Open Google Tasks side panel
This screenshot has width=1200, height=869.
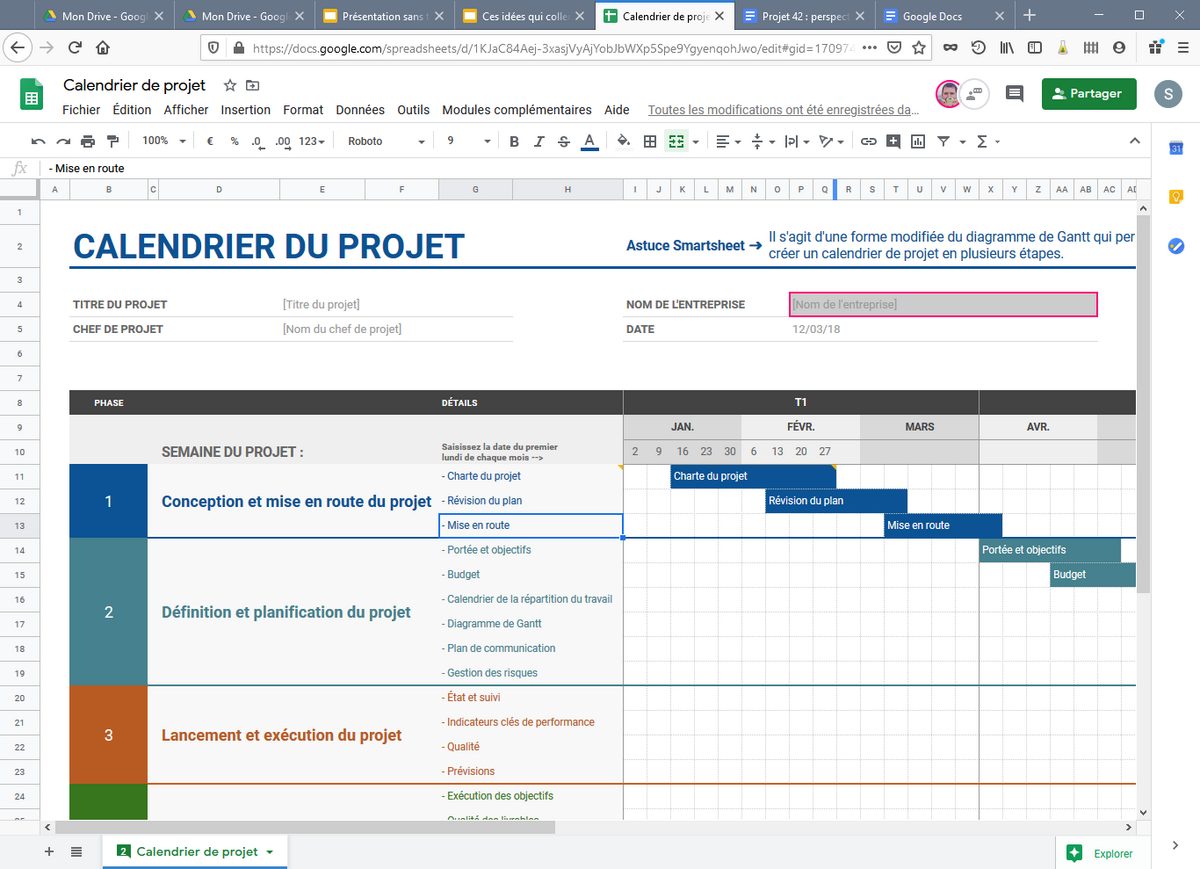(x=1177, y=246)
